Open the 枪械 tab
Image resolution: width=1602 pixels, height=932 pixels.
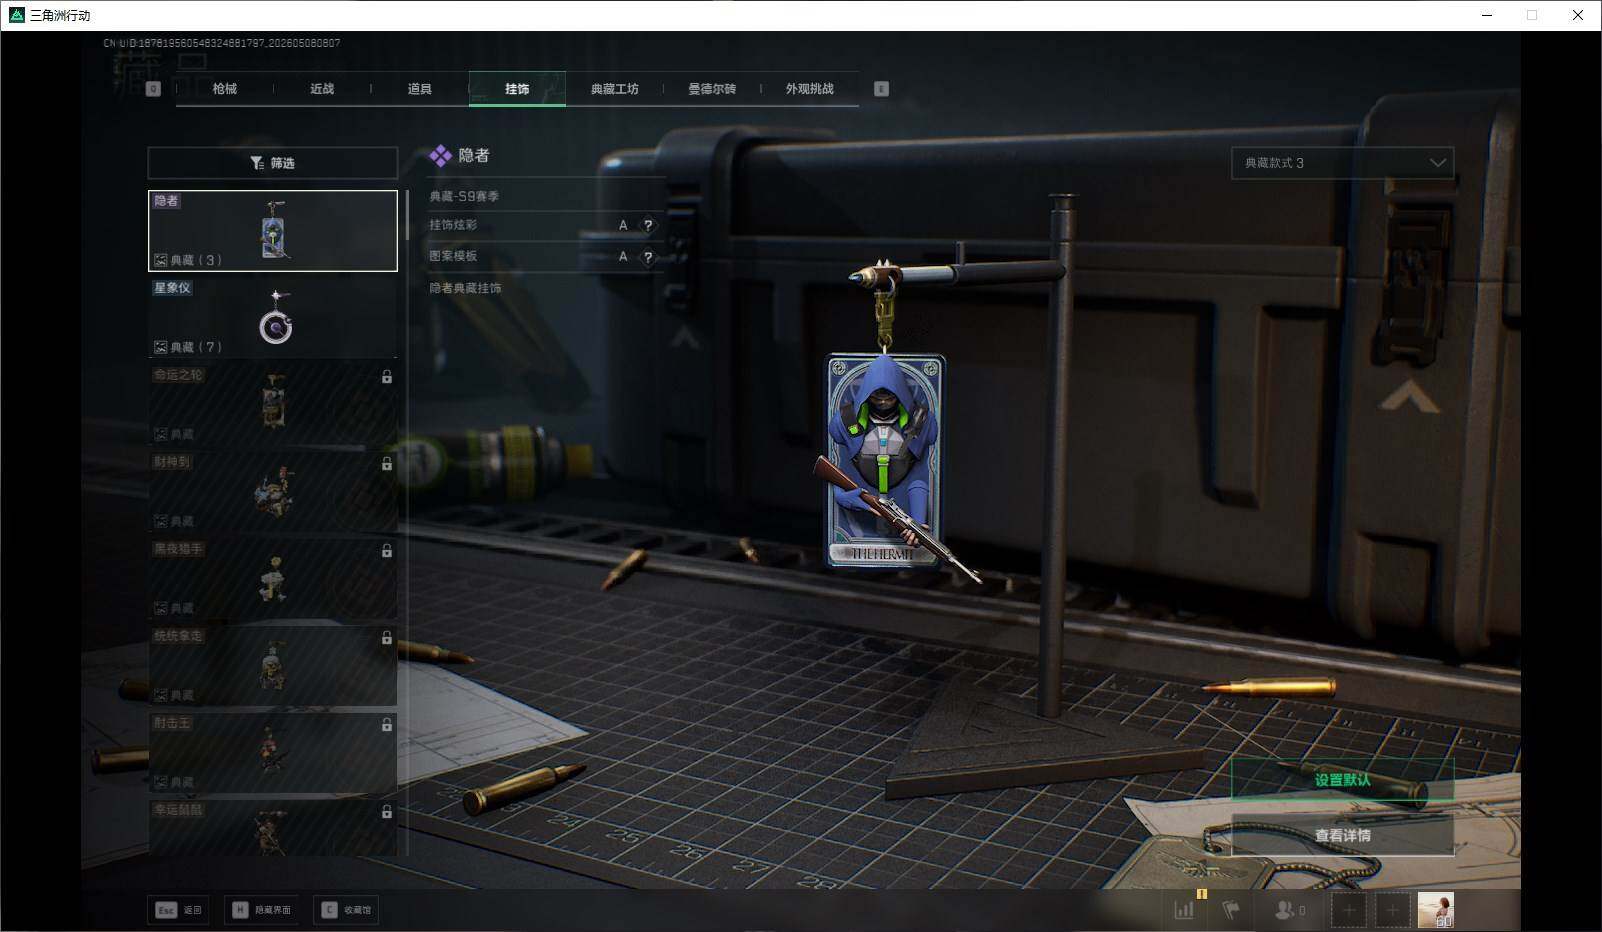225,89
